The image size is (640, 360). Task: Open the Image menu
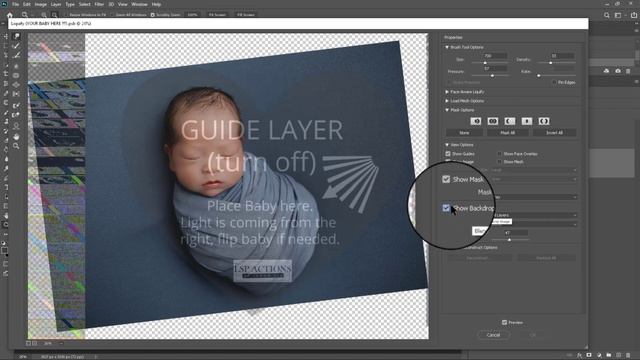click(40, 4)
